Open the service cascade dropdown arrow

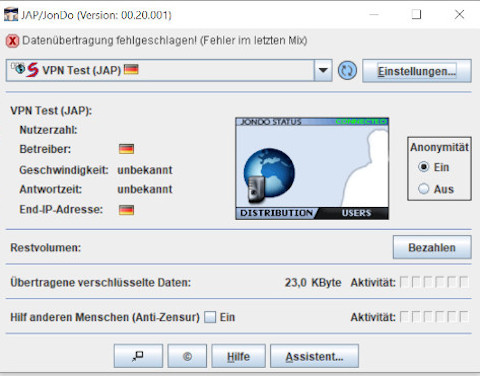tap(323, 70)
